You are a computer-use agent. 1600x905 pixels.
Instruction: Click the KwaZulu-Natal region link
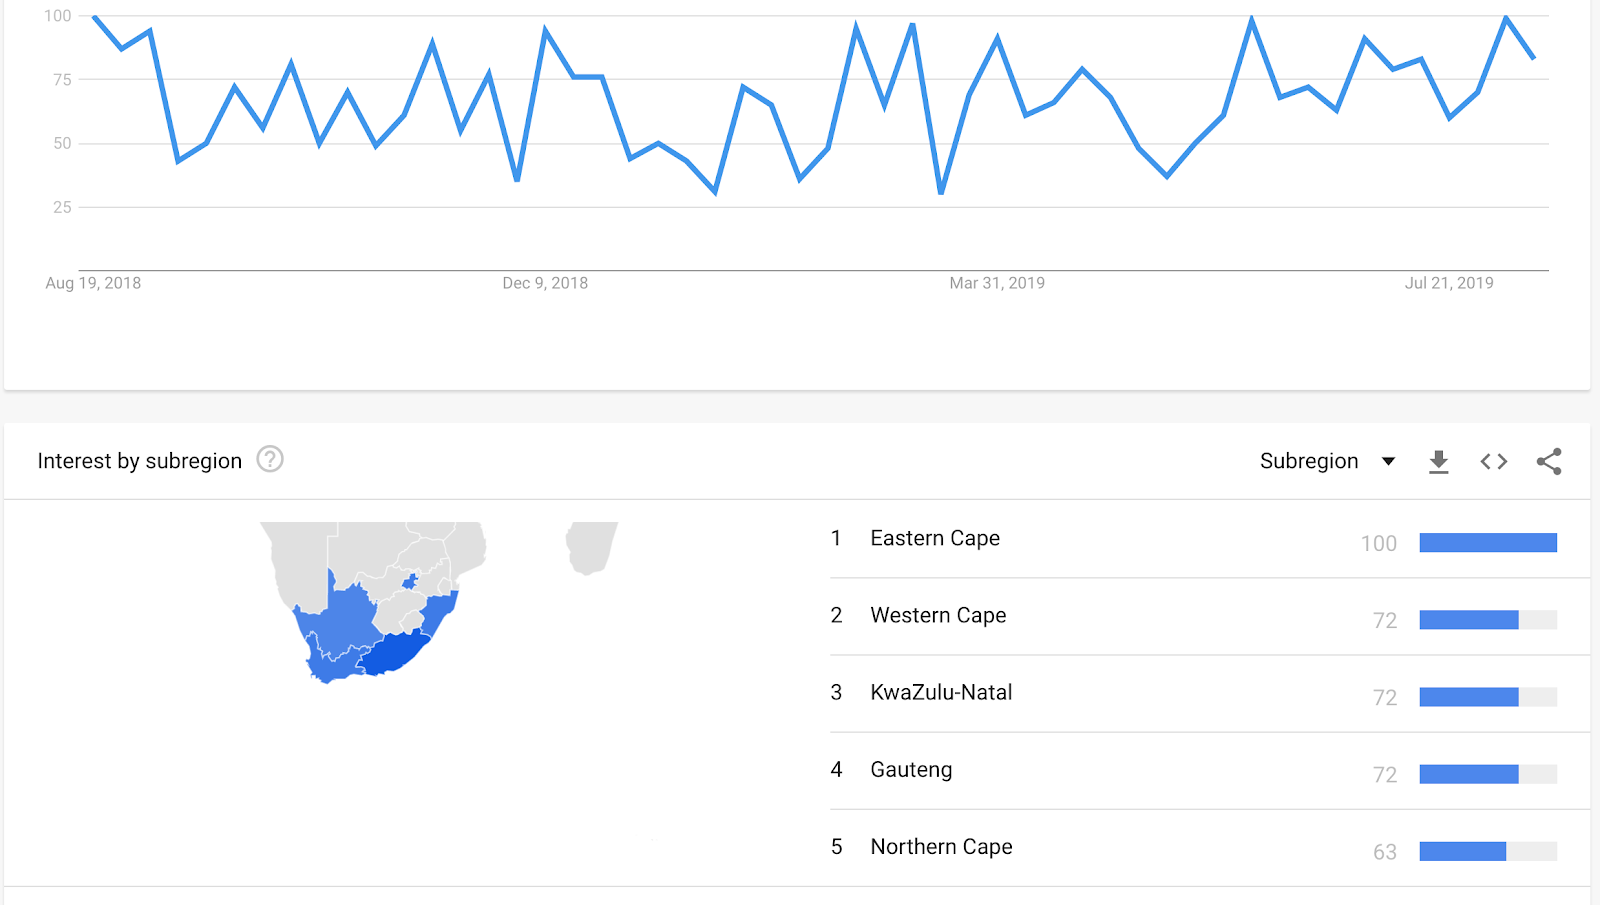point(941,692)
